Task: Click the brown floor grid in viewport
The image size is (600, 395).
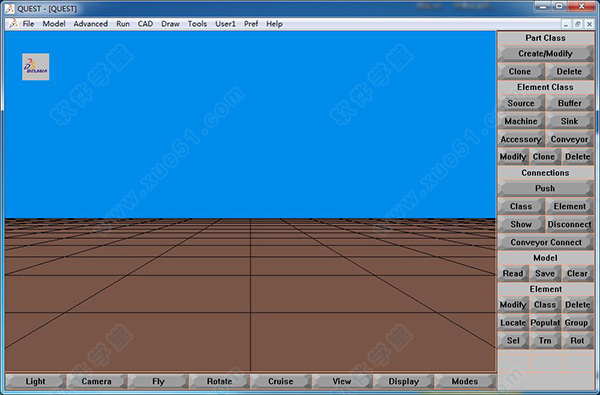Action: click(250, 295)
